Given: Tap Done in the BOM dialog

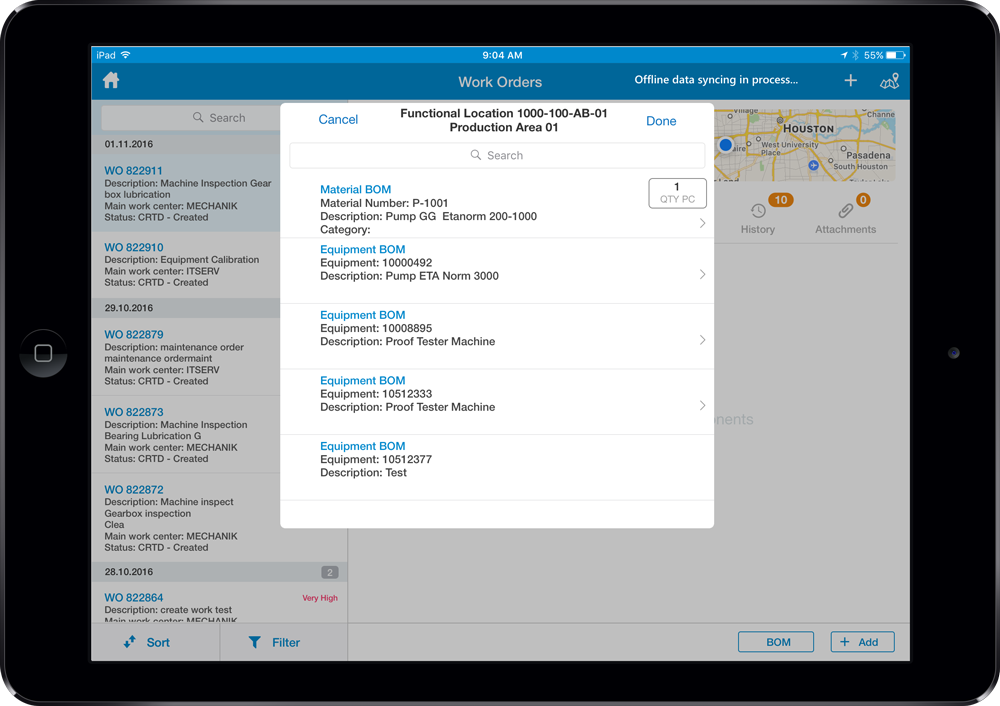Looking at the screenshot, I should coord(661,121).
